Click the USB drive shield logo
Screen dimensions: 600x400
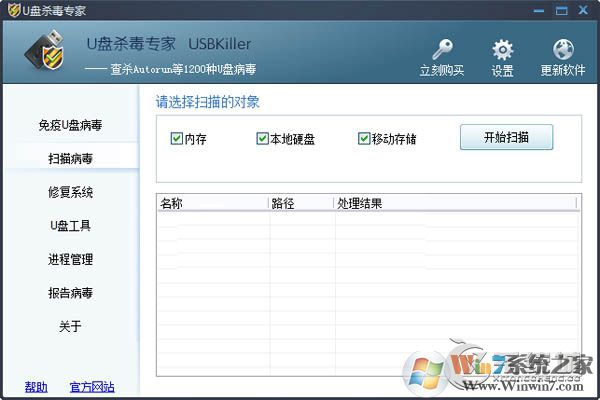click(x=45, y=51)
